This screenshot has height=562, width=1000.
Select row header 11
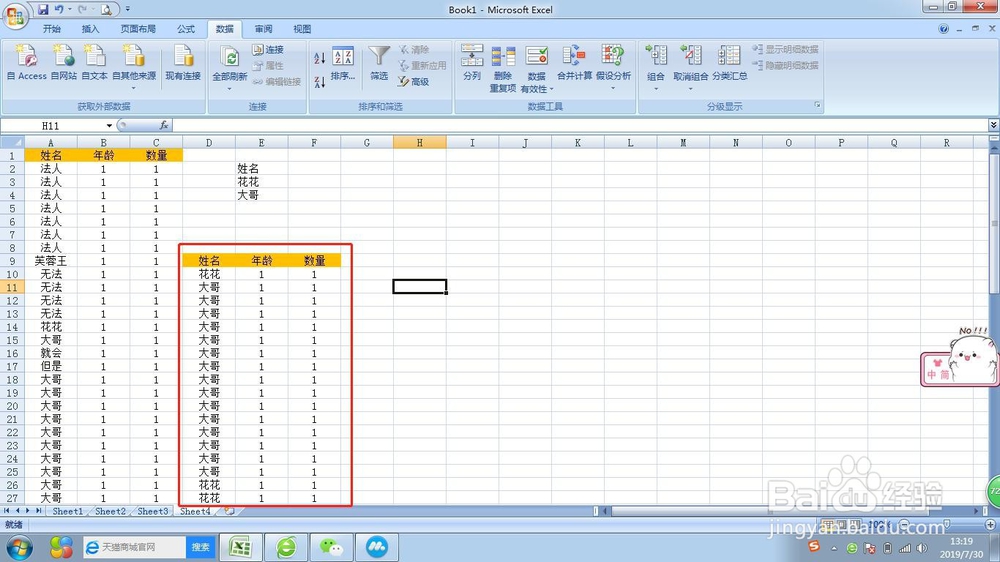coord(11,287)
